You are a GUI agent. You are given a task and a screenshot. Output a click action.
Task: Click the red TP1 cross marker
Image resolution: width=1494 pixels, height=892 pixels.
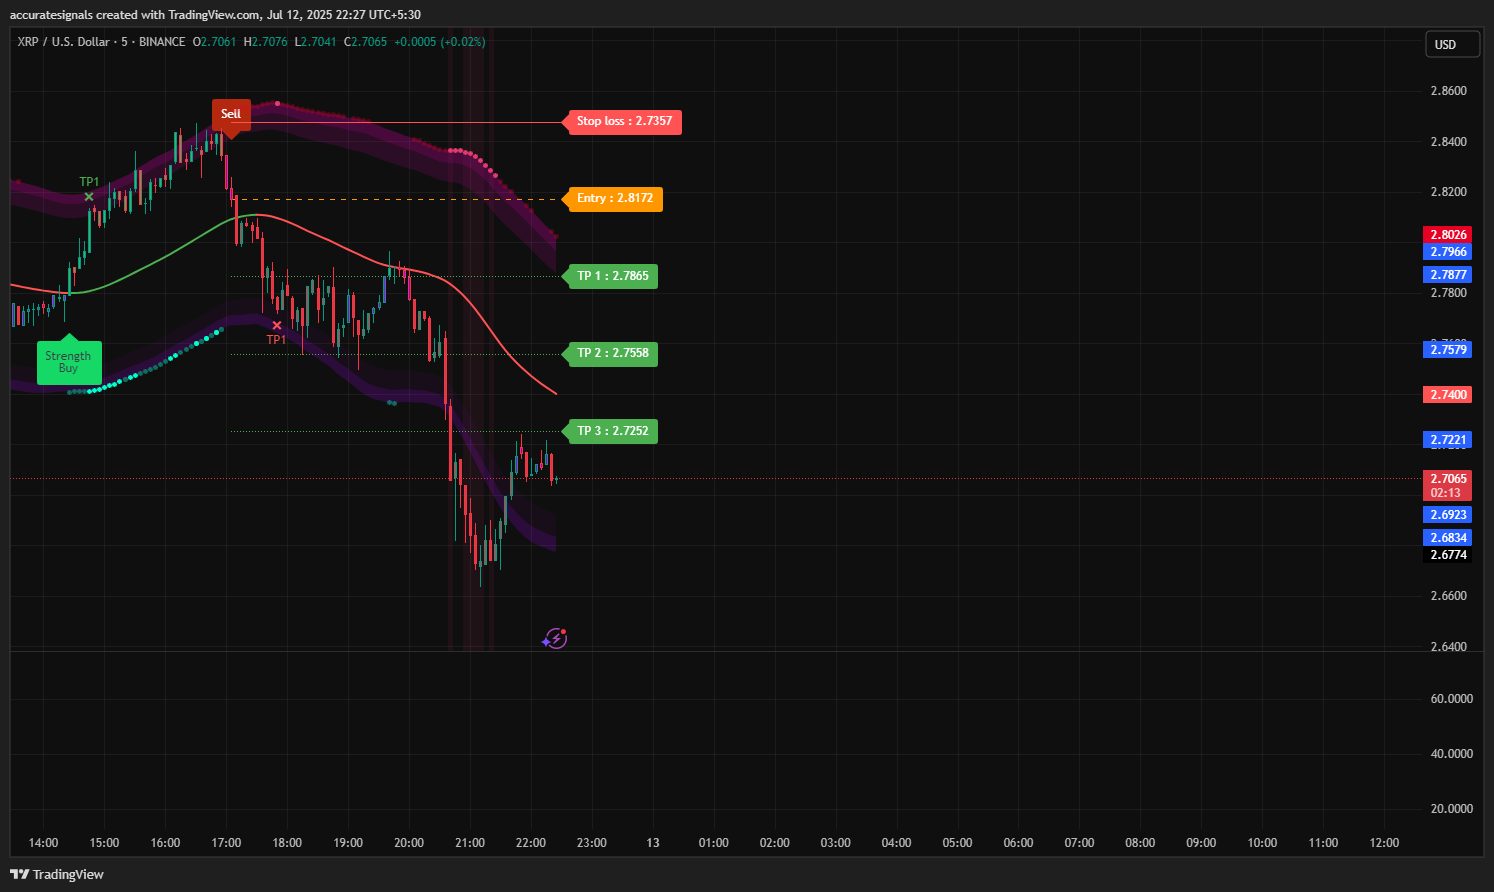(x=277, y=325)
